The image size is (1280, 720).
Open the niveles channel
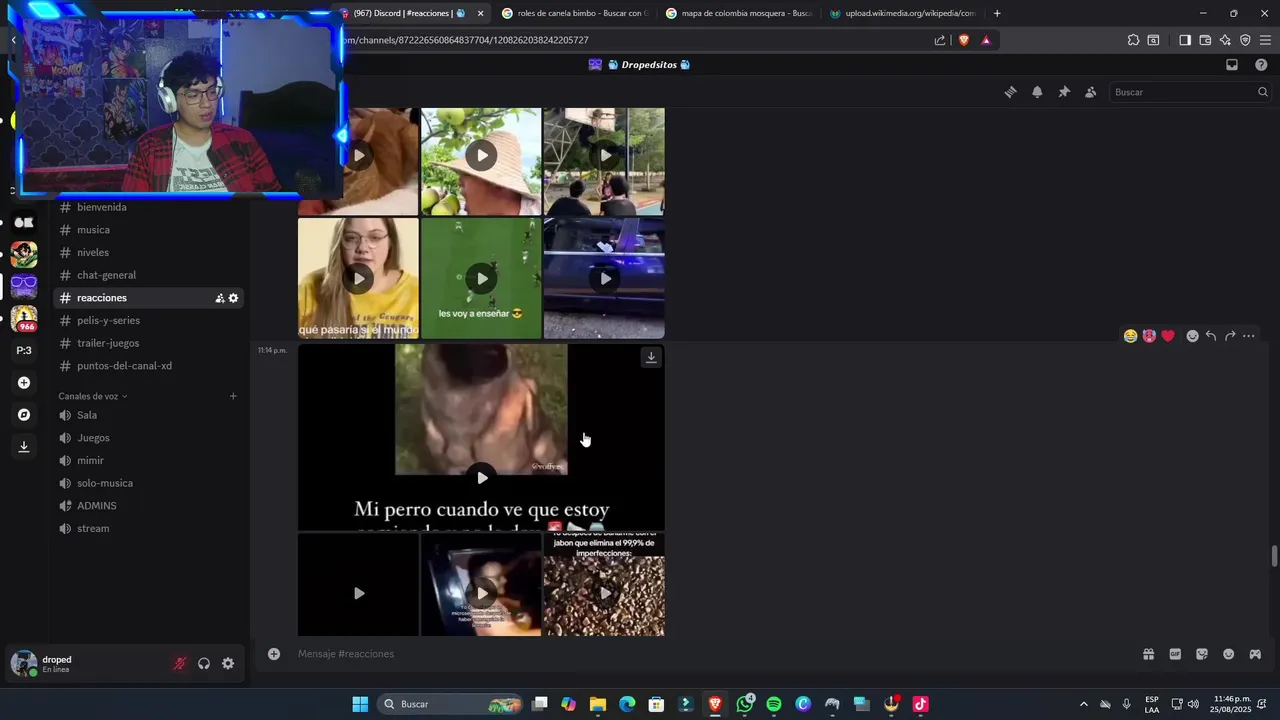(148, 253)
